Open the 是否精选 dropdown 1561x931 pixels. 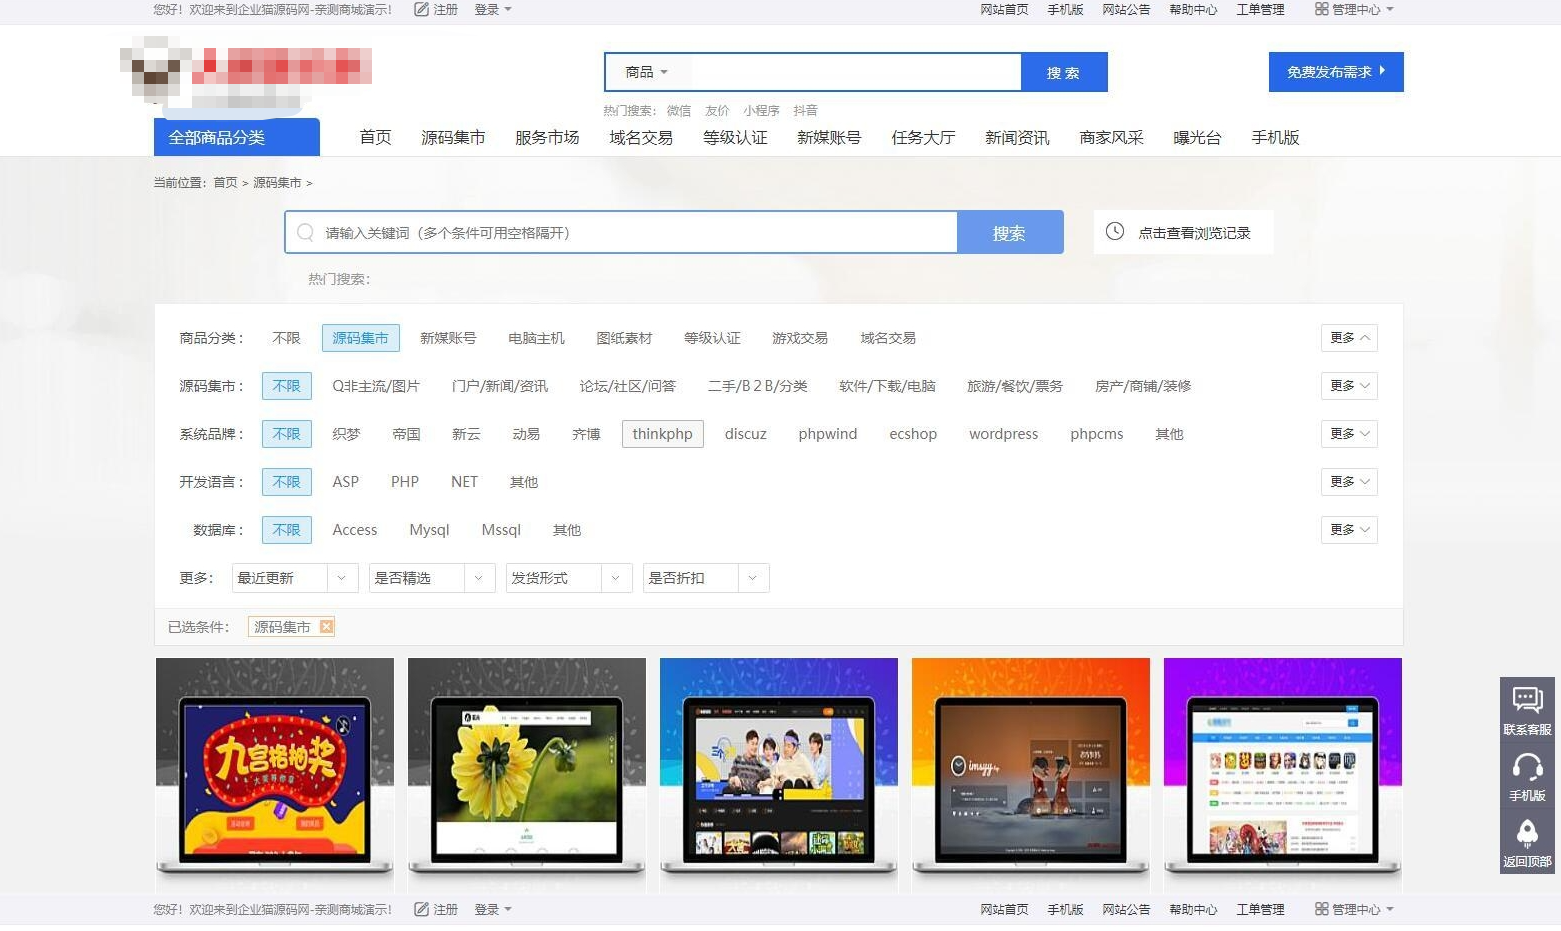click(x=432, y=578)
